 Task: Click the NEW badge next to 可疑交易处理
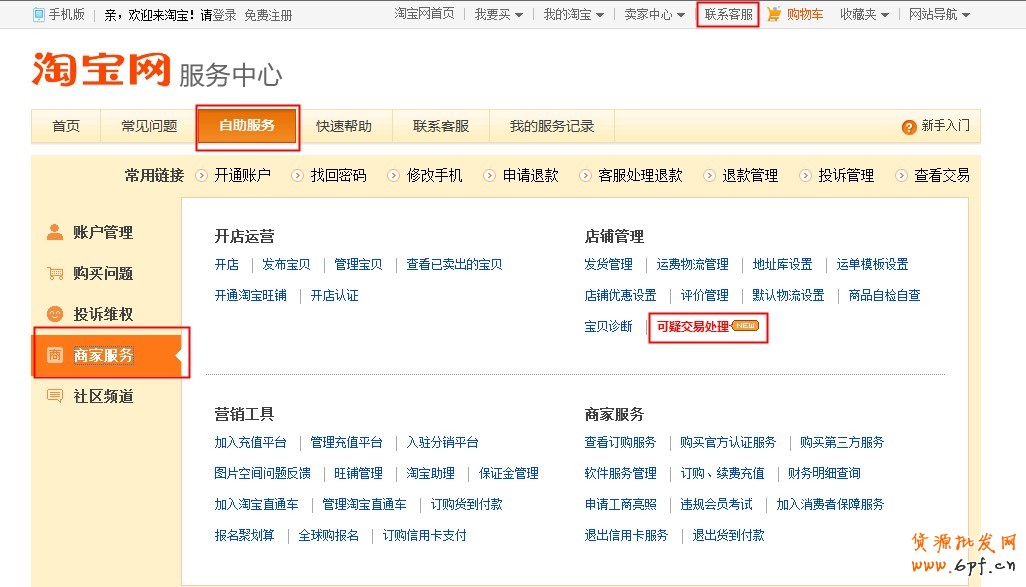[745, 325]
